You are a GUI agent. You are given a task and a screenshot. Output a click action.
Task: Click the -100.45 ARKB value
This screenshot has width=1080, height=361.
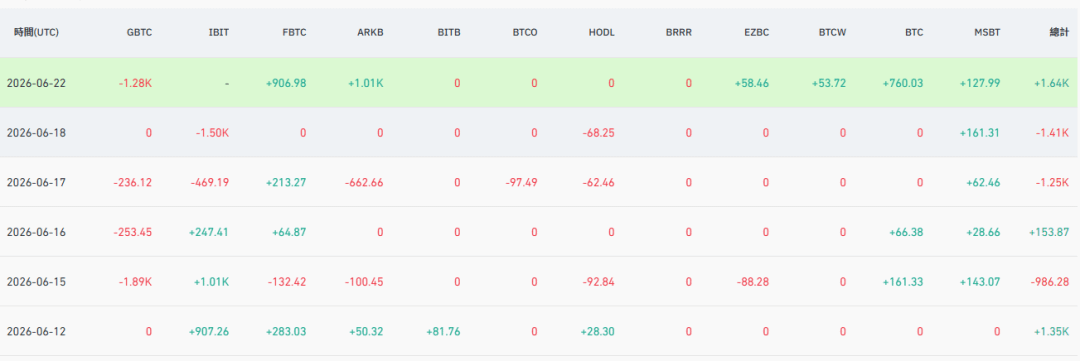tap(364, 282)
